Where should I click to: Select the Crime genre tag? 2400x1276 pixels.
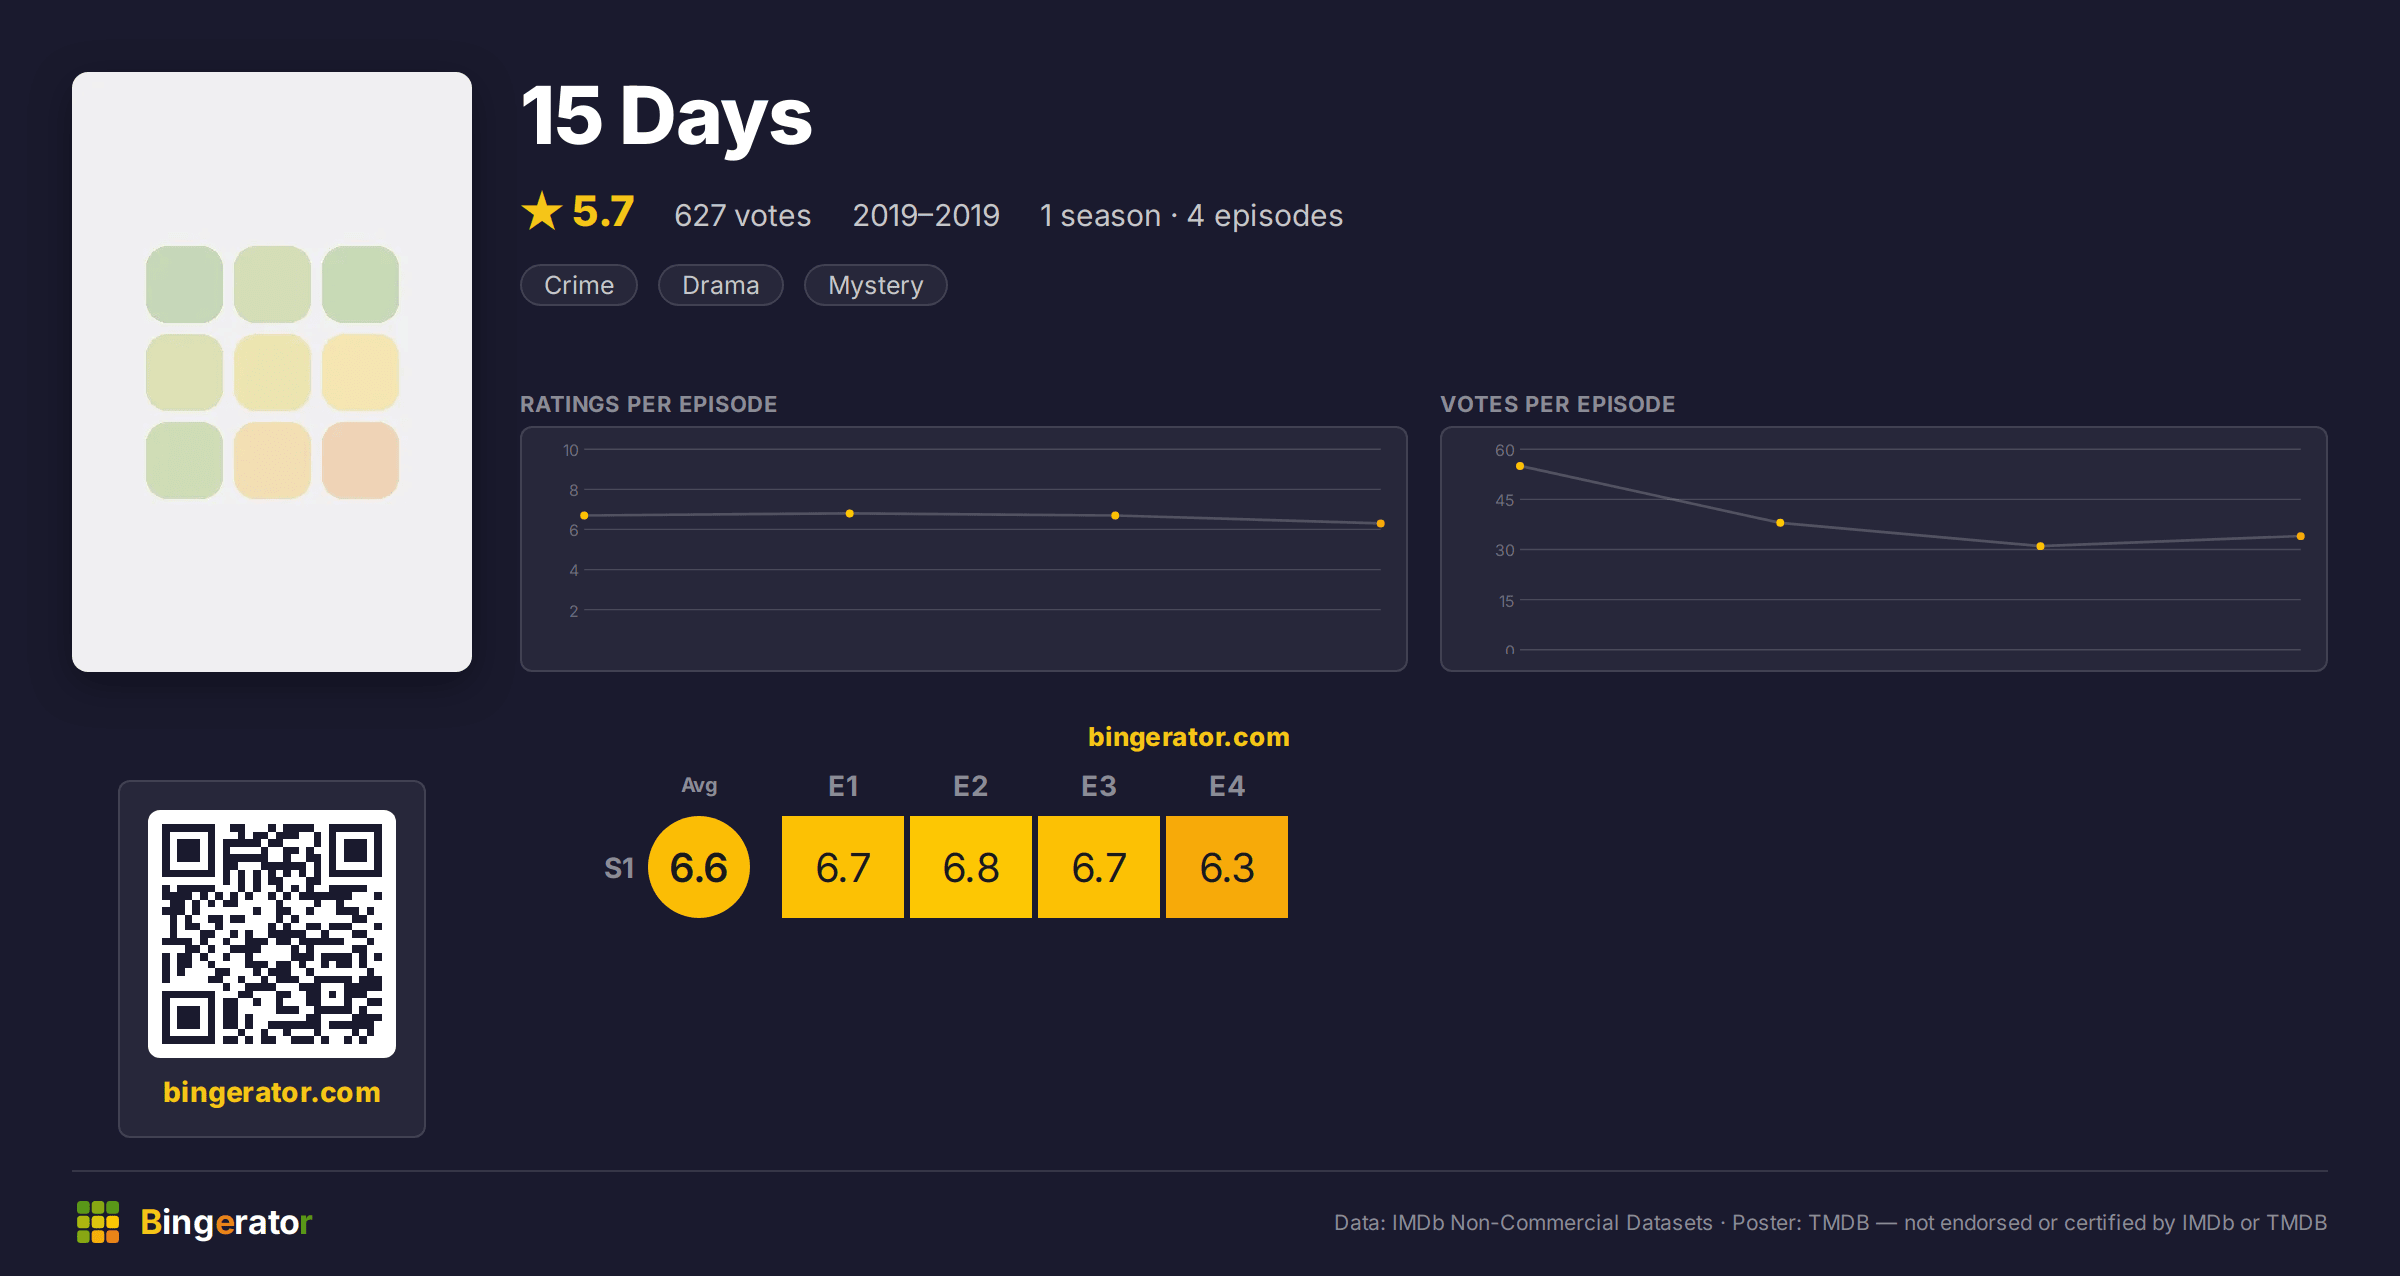[x=579, y=285]
